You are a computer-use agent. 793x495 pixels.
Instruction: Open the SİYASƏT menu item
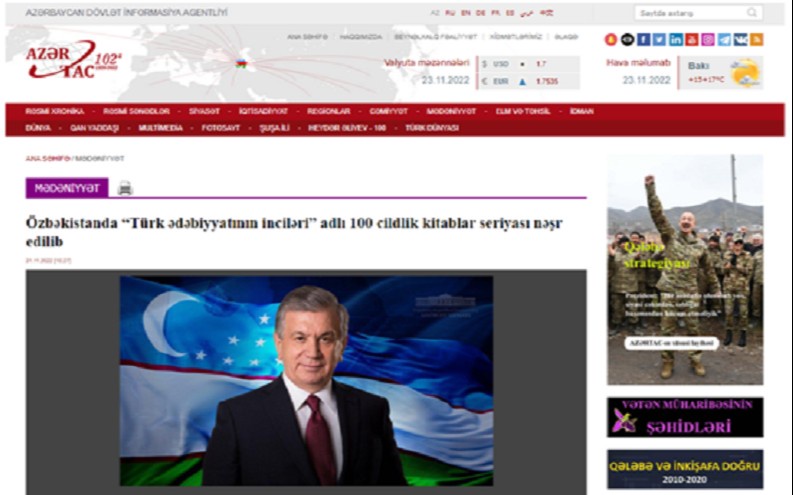click(204, 111)
